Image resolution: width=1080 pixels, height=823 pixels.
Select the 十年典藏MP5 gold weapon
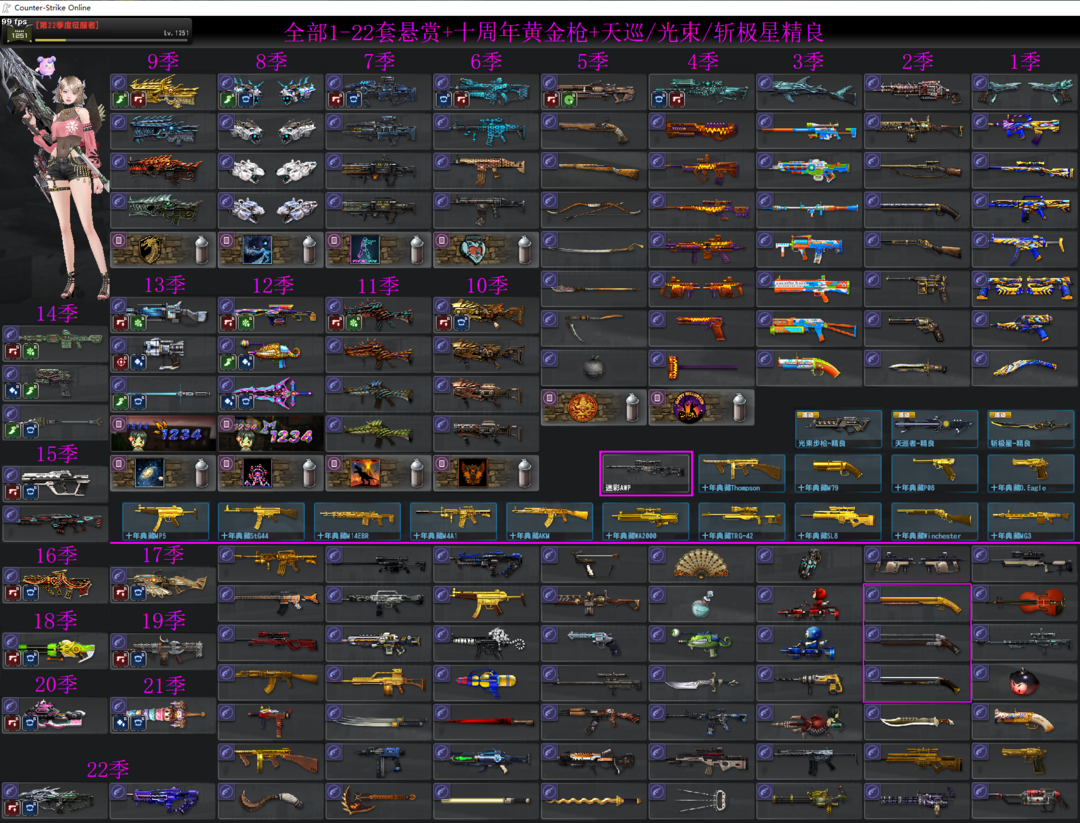(x=165, y=521)
